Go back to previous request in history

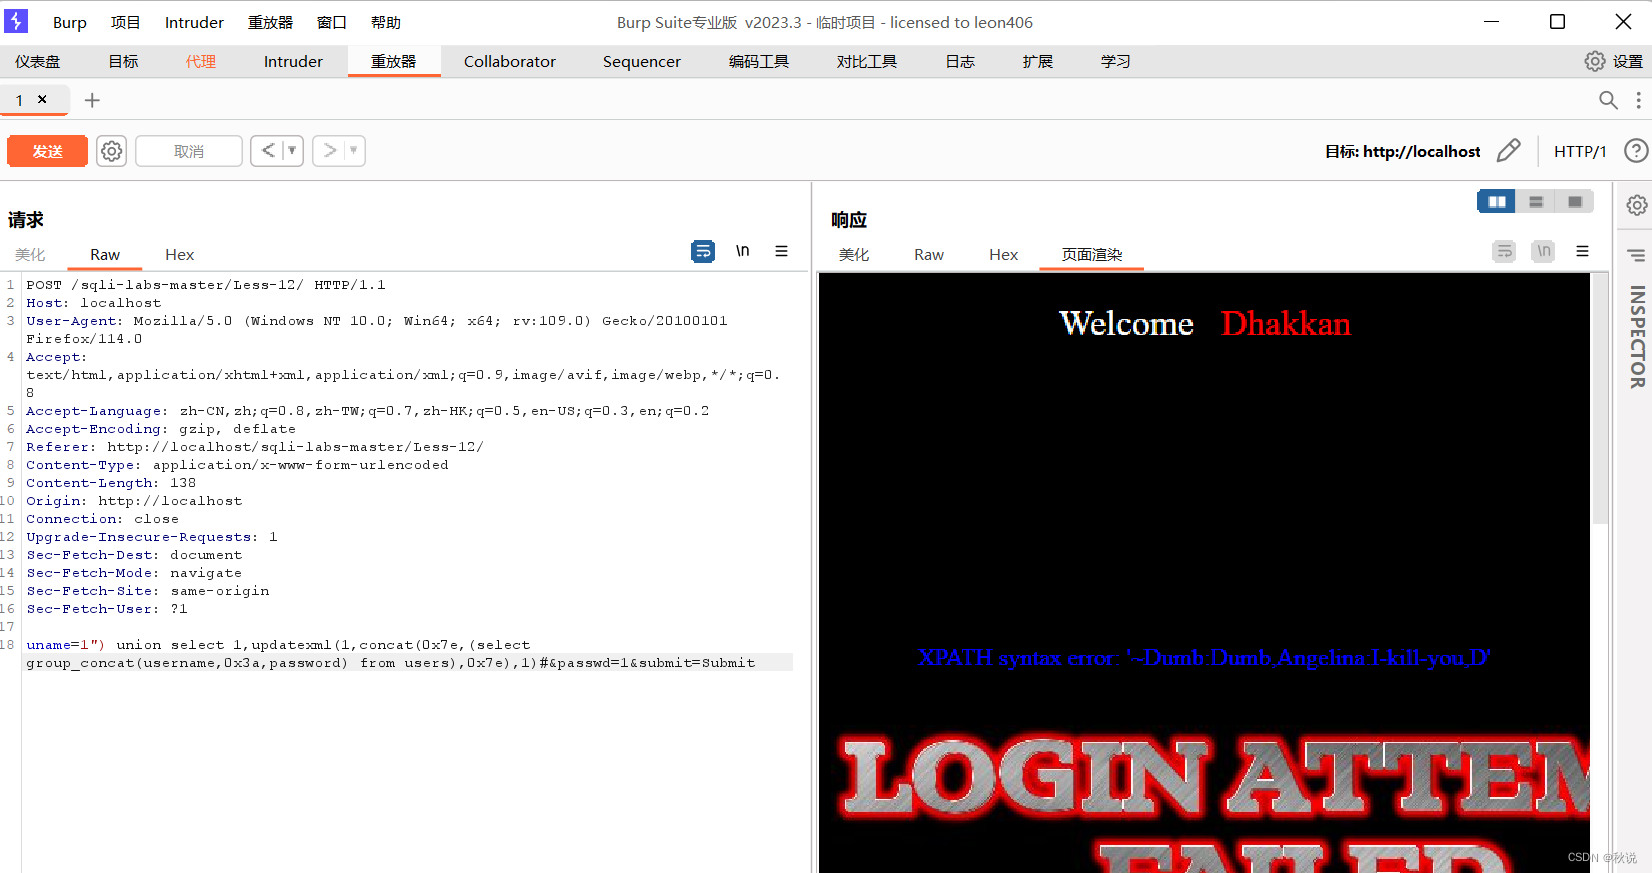(268, 151)
